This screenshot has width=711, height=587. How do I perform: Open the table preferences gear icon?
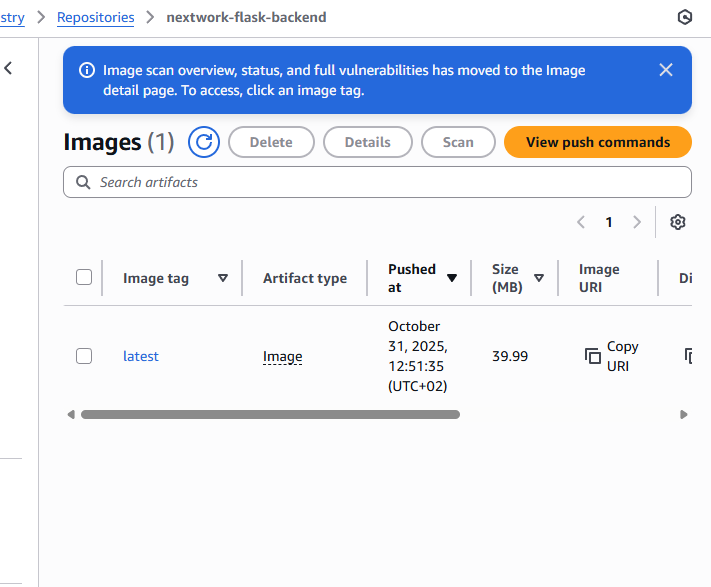coord(678,222)
